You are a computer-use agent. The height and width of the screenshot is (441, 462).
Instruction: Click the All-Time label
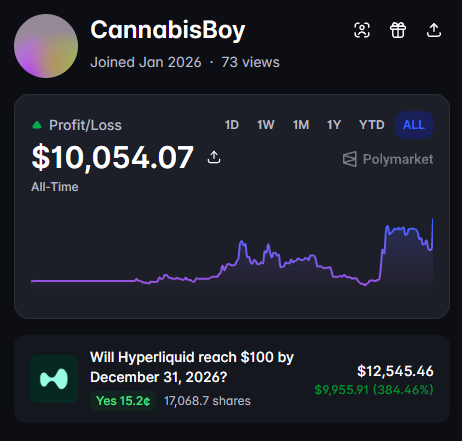tap(55, 187)
